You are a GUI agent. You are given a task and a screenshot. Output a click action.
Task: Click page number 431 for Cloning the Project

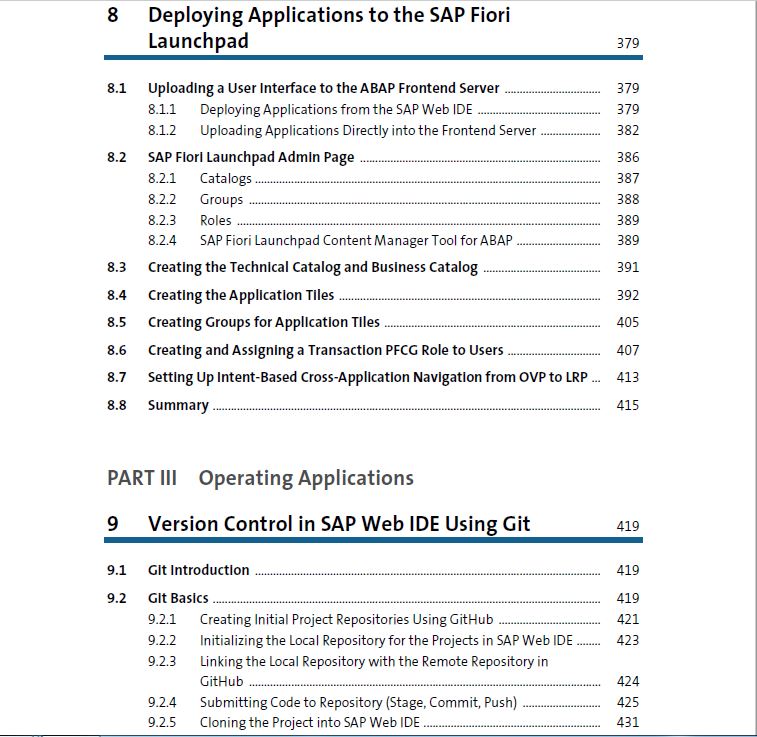(x=628, y=723)
